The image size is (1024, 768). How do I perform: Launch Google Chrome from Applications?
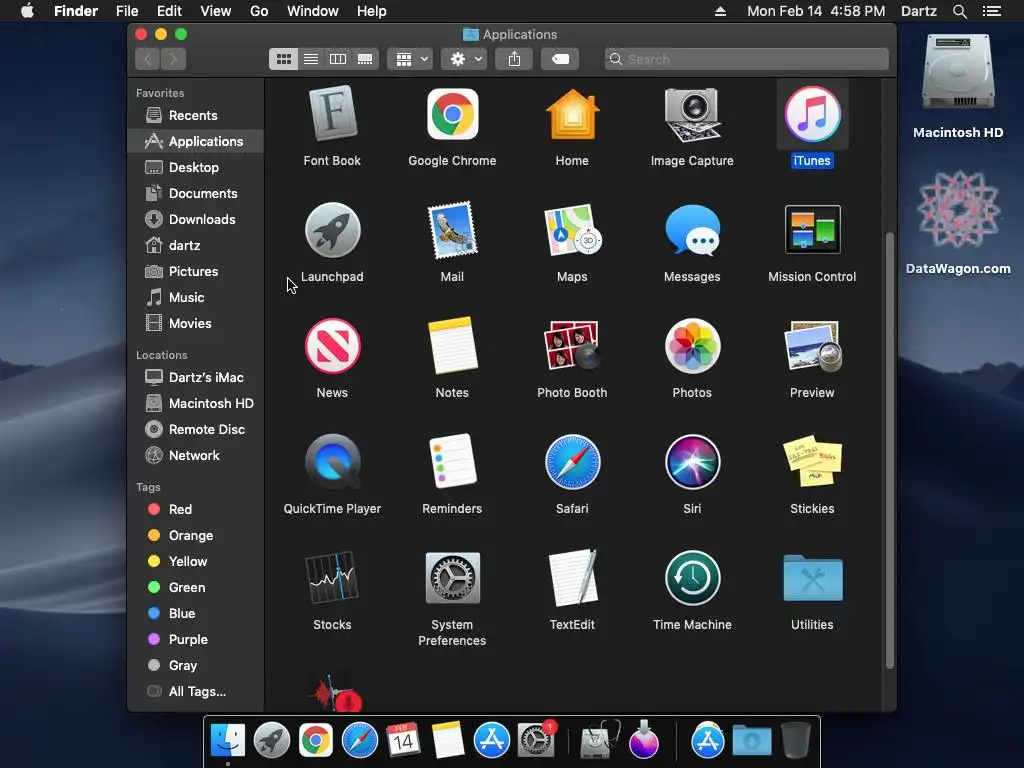[x=452, y=115]
